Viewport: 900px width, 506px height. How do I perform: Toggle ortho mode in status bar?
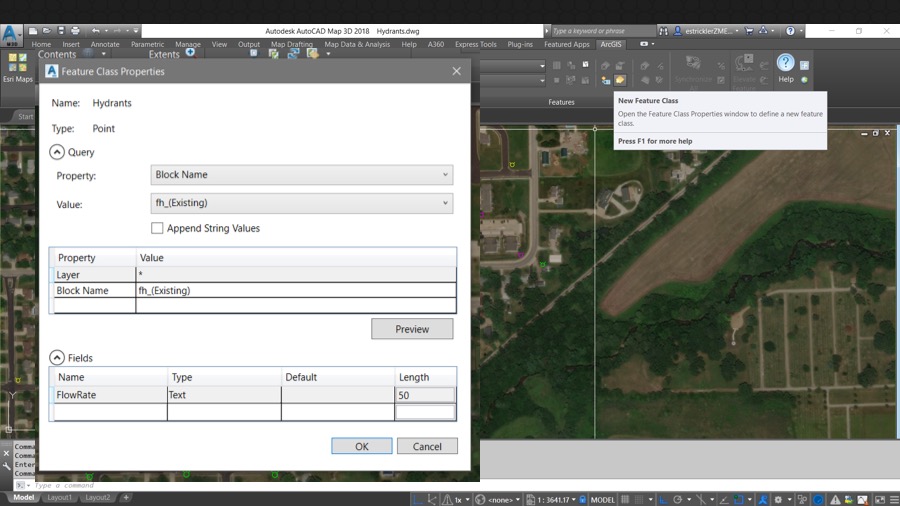tap(663, 500)
